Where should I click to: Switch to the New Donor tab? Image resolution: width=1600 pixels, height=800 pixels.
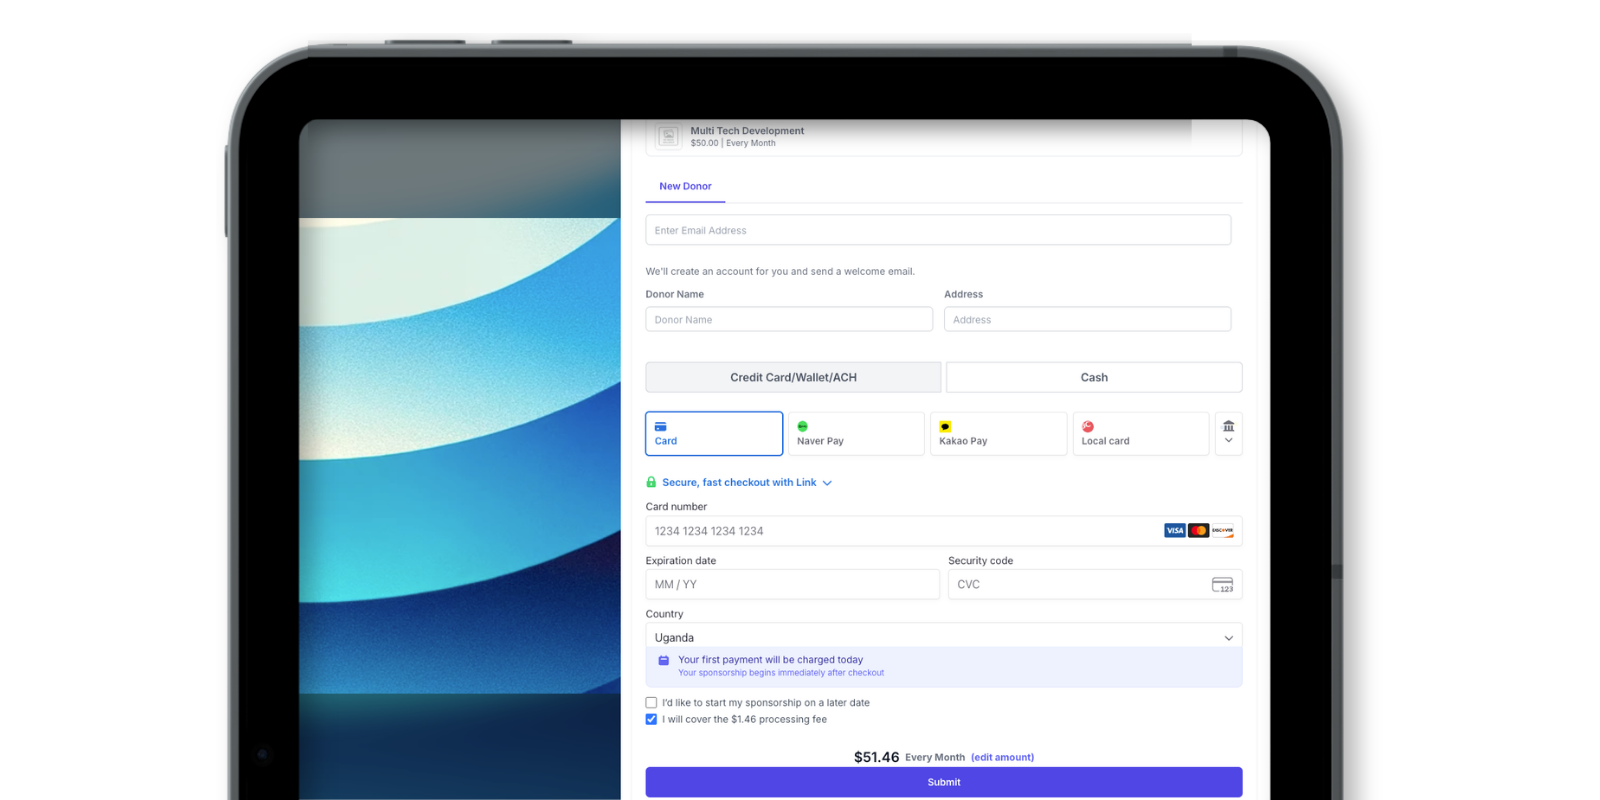tap(685, 186)
